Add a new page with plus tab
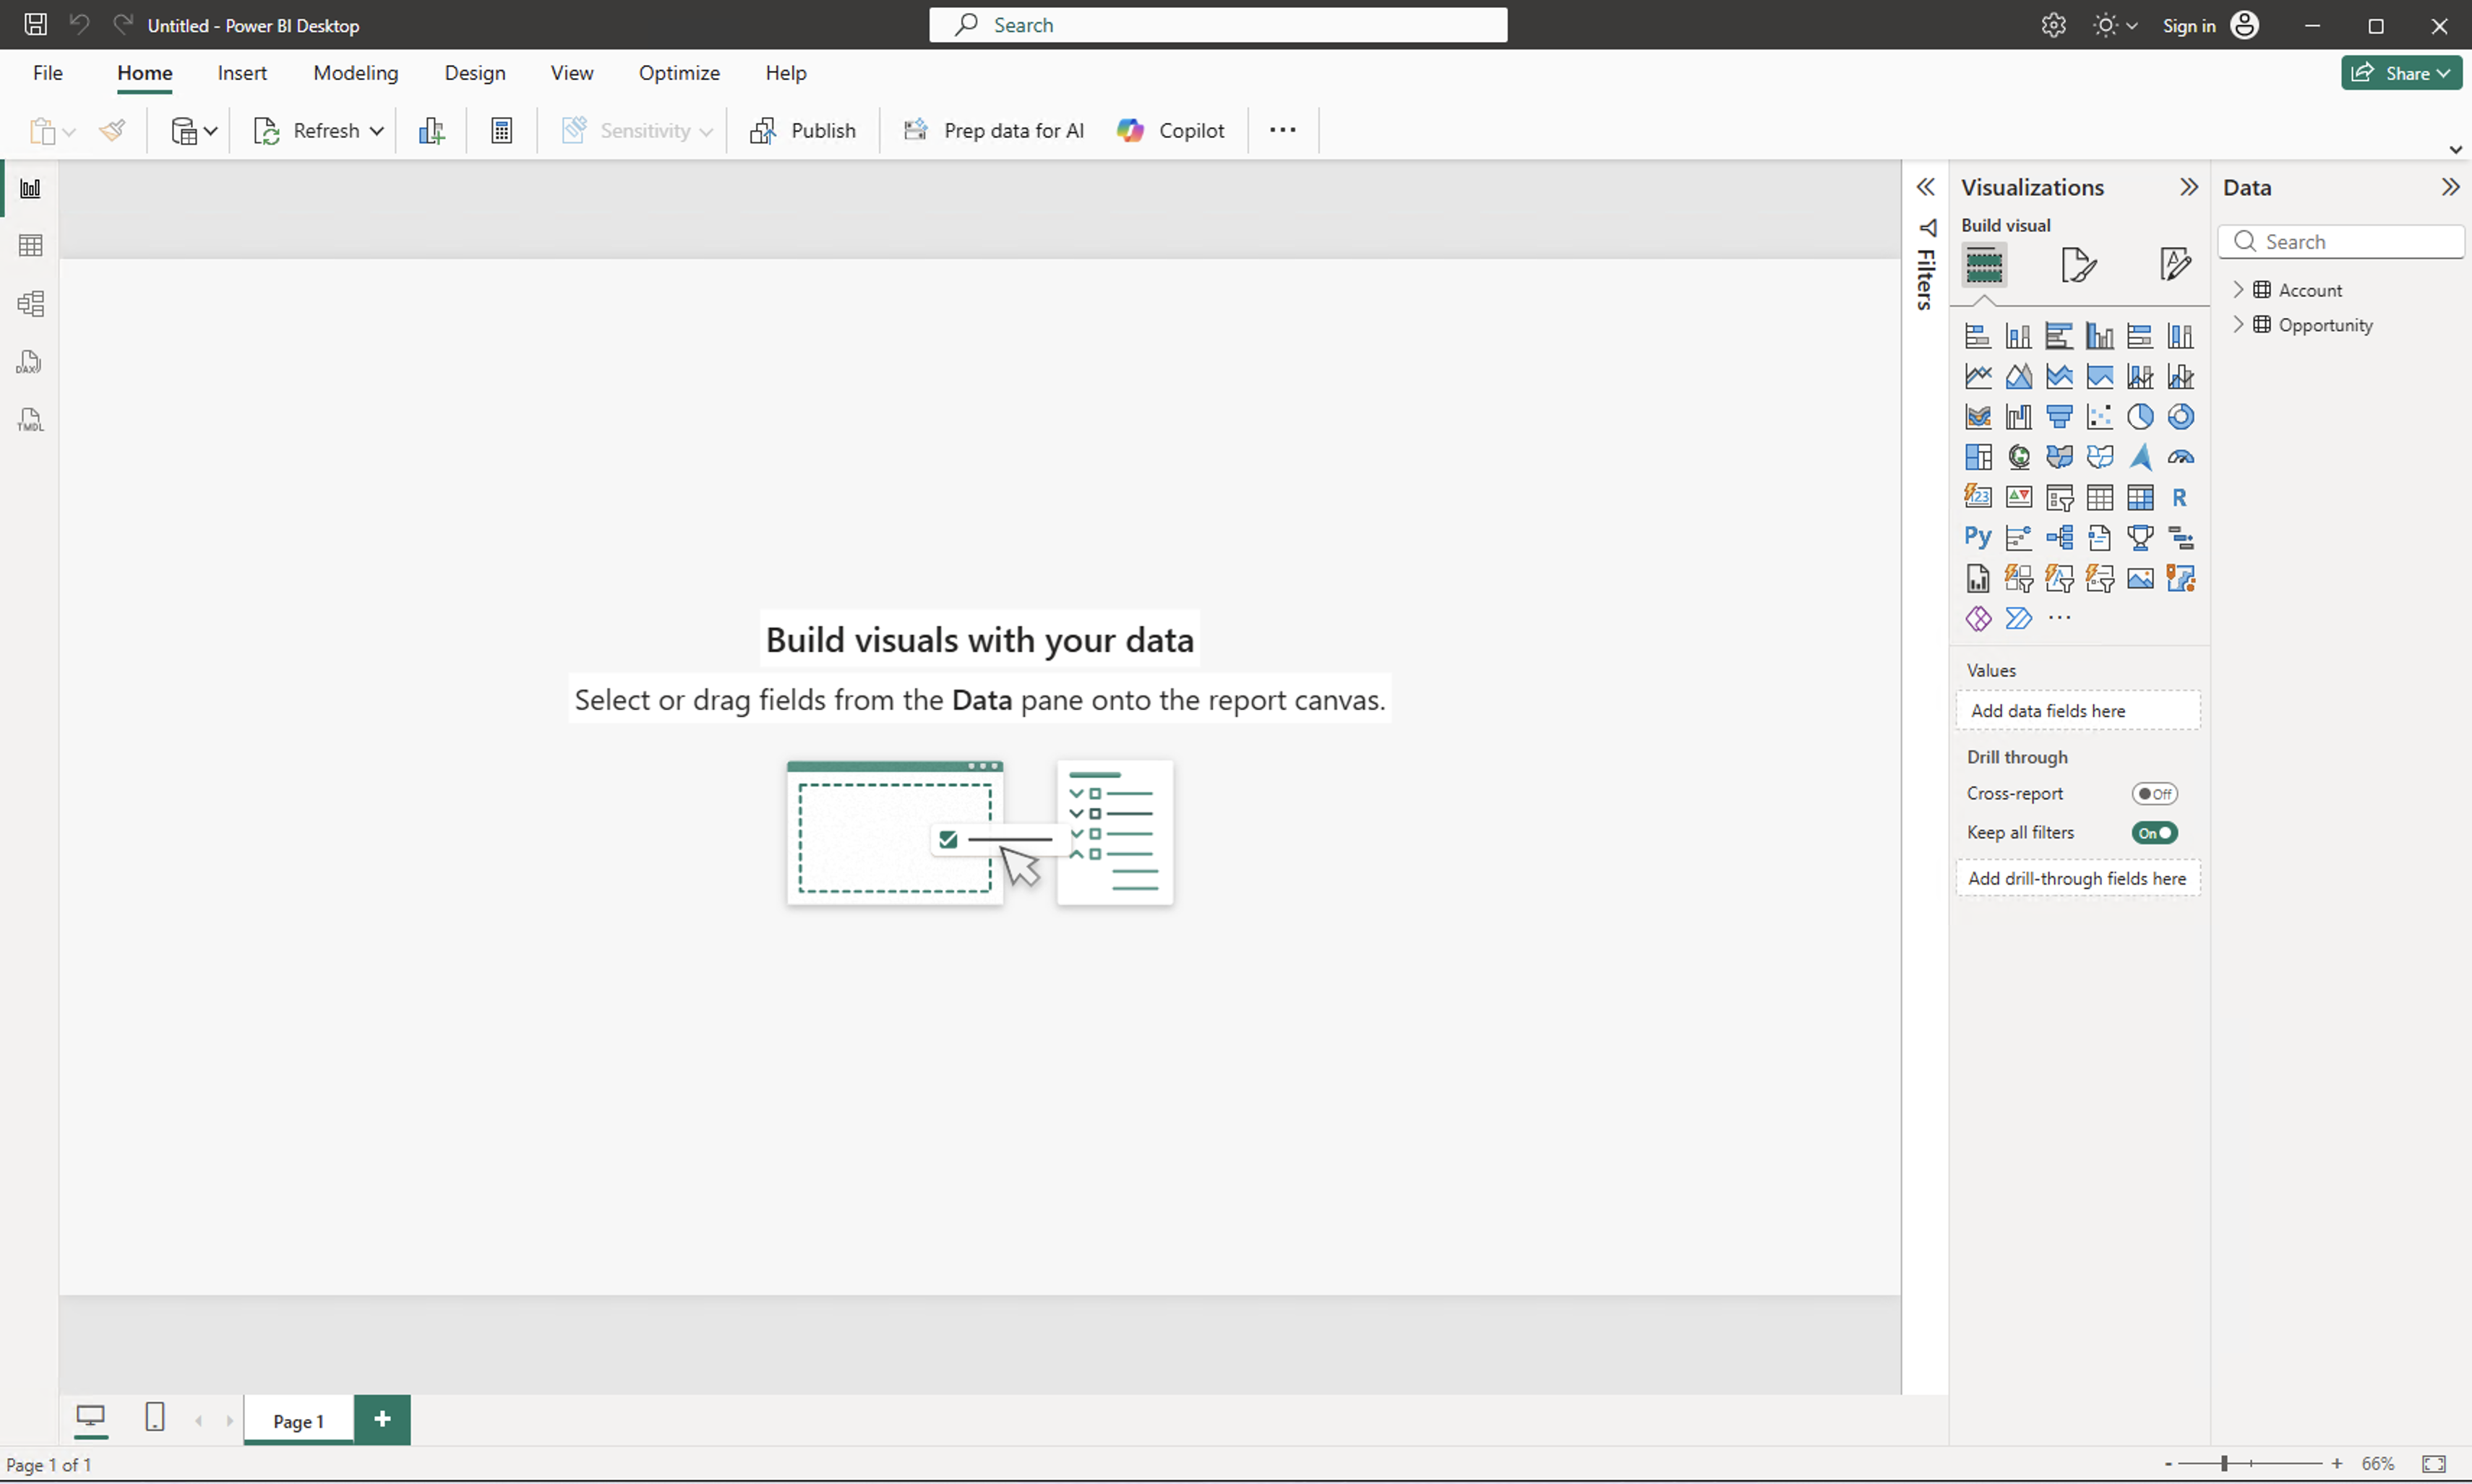Viewport: 2472px width, 1484px height. tap(382, 1419)
